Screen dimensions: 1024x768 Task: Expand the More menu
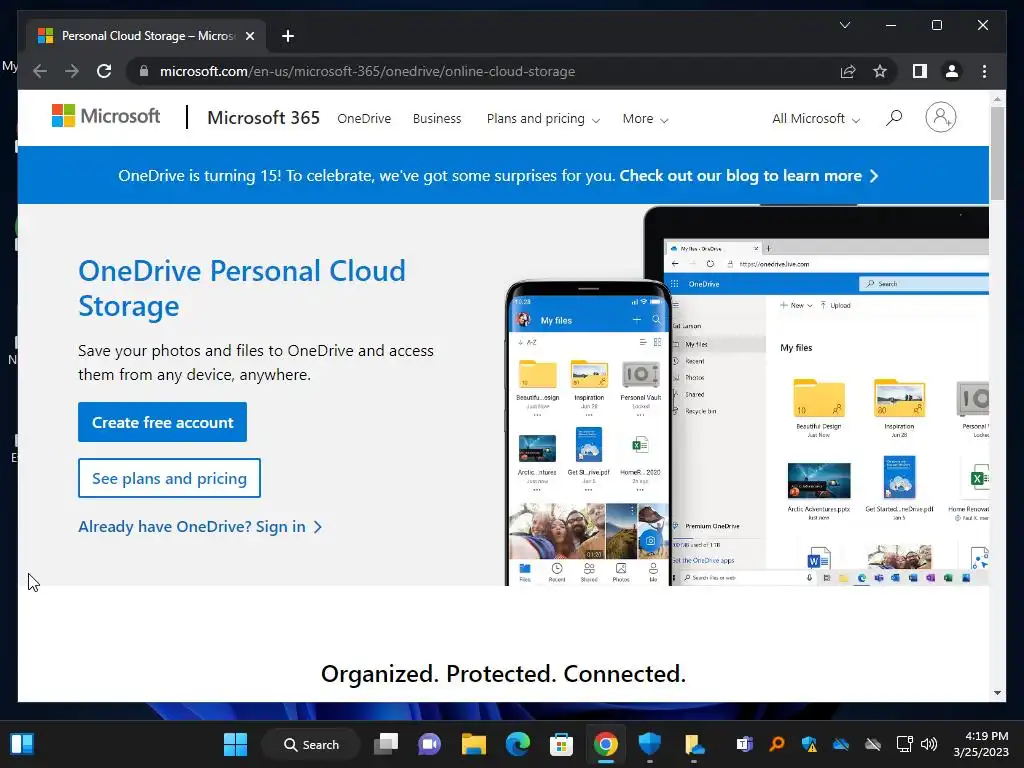[645, 119]
